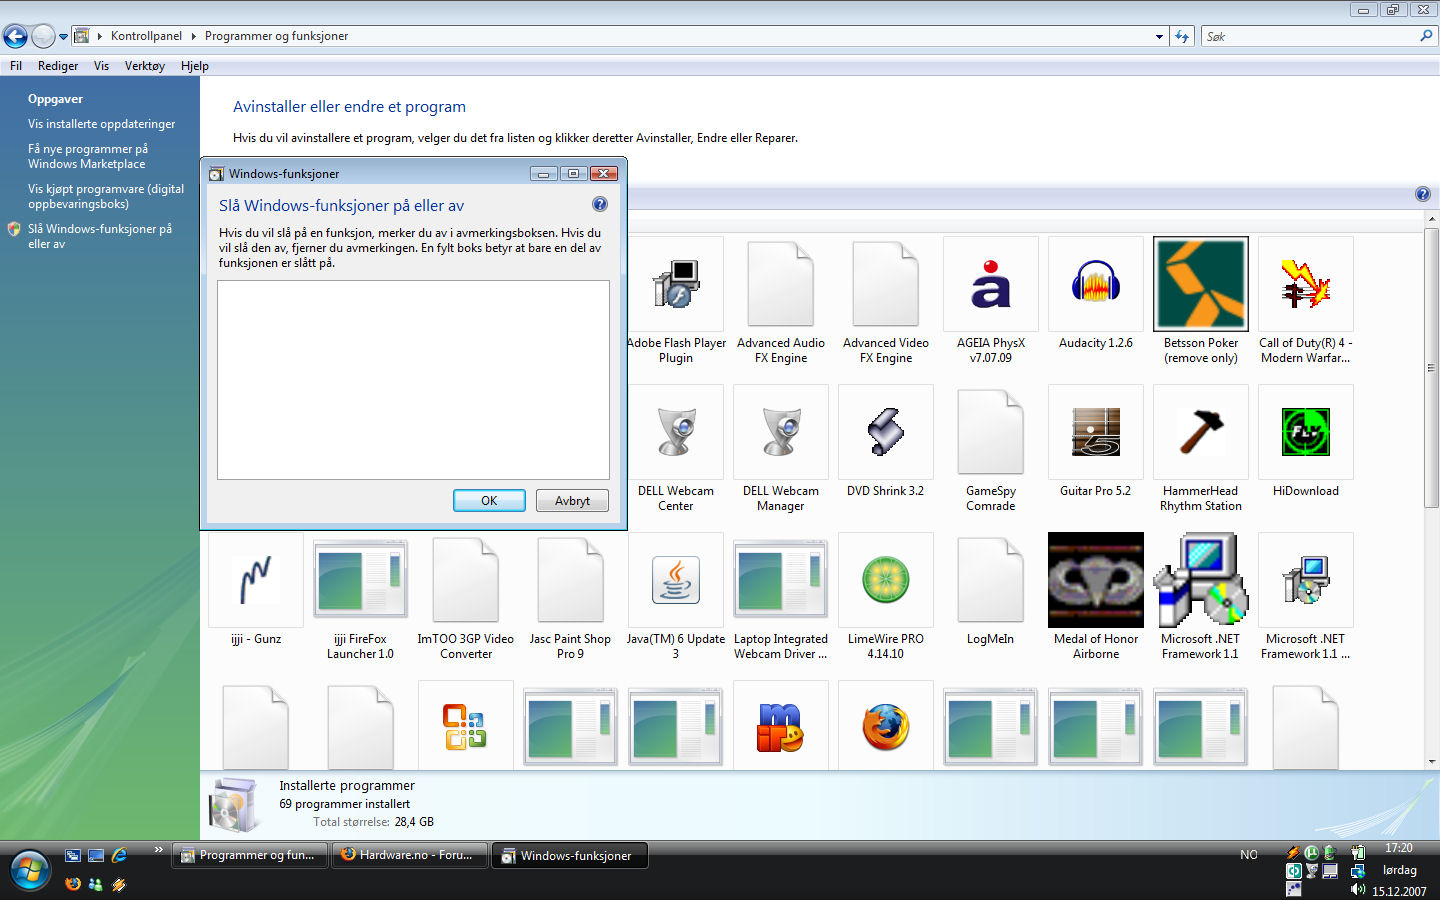Select the LogMeIn program
Screen dimensions: 1440x900
pos(991,590)
